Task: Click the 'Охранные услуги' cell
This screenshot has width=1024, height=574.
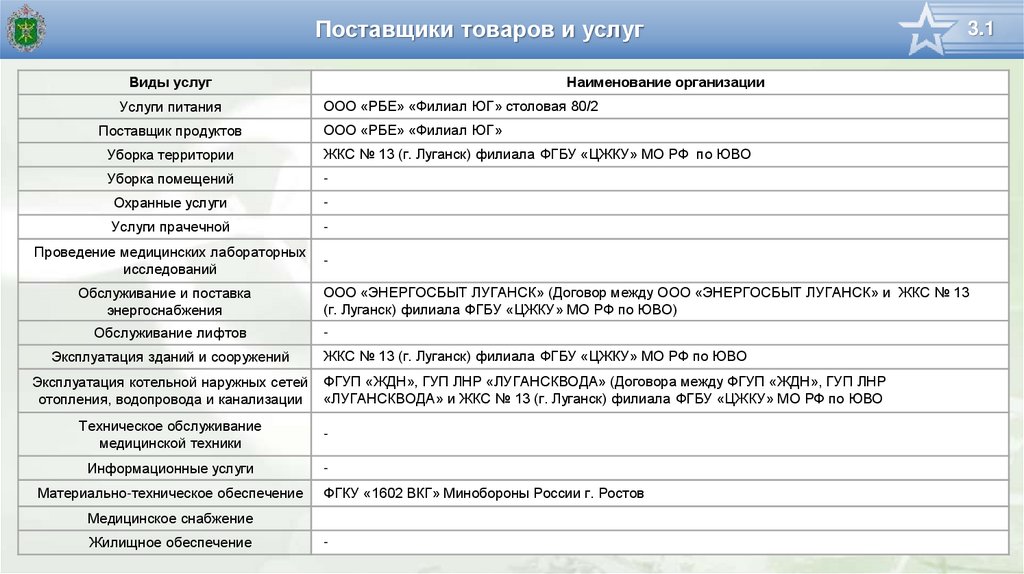Action: coord(165,203)
